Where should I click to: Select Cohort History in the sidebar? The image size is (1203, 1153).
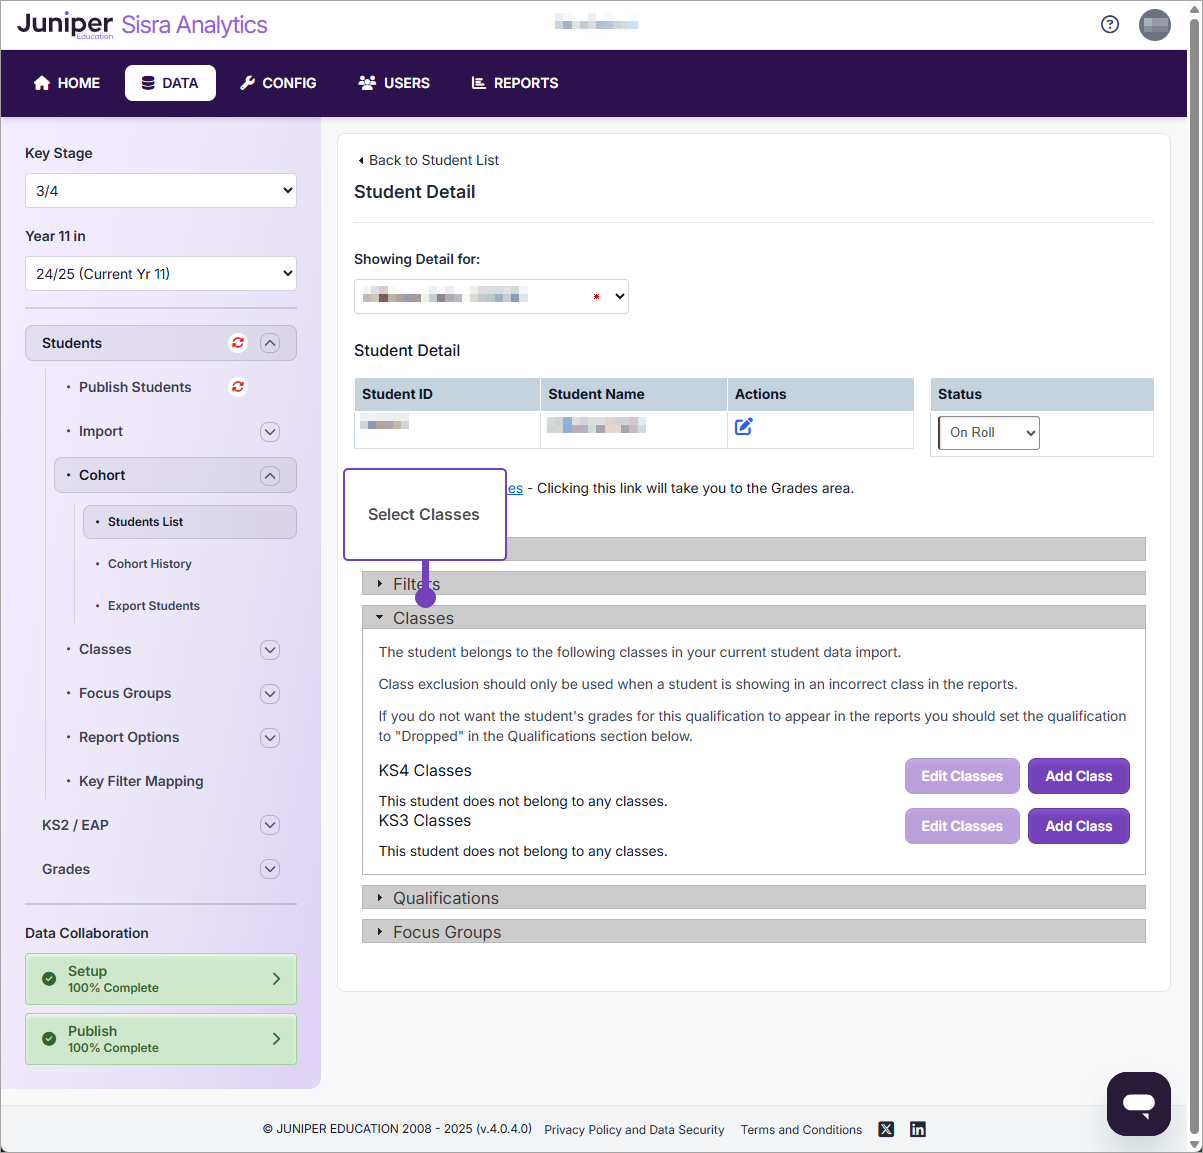click(150, 563)
